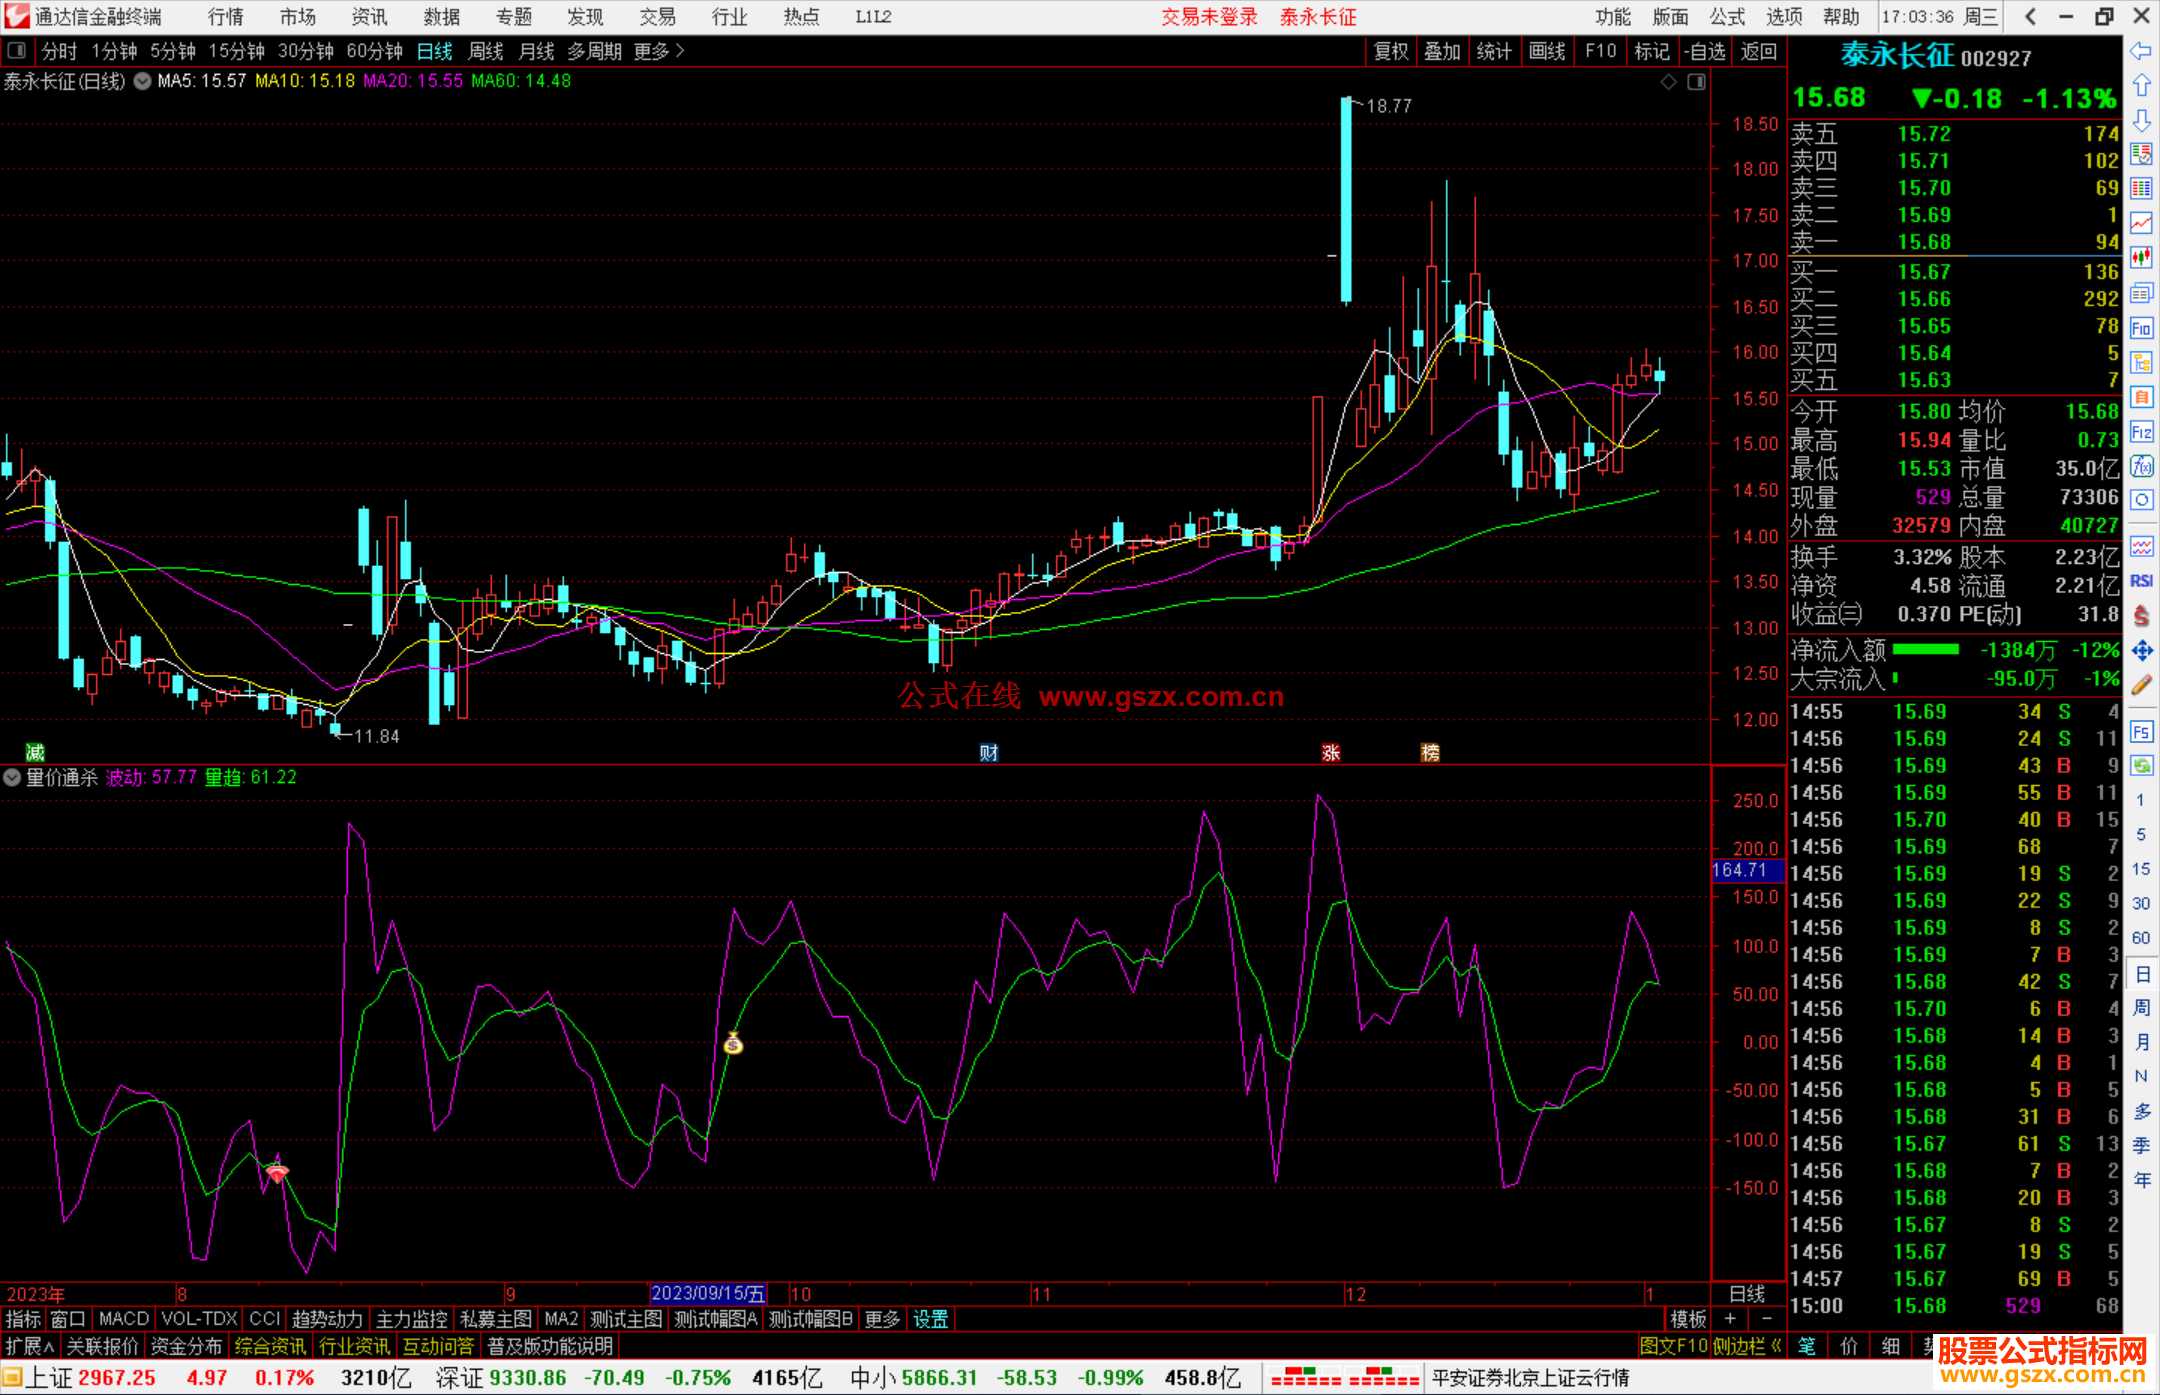Click the 164.71 value marker on indicator axis
The width and height of the screenshot is (2160, 1395).
pos(1746,870)
